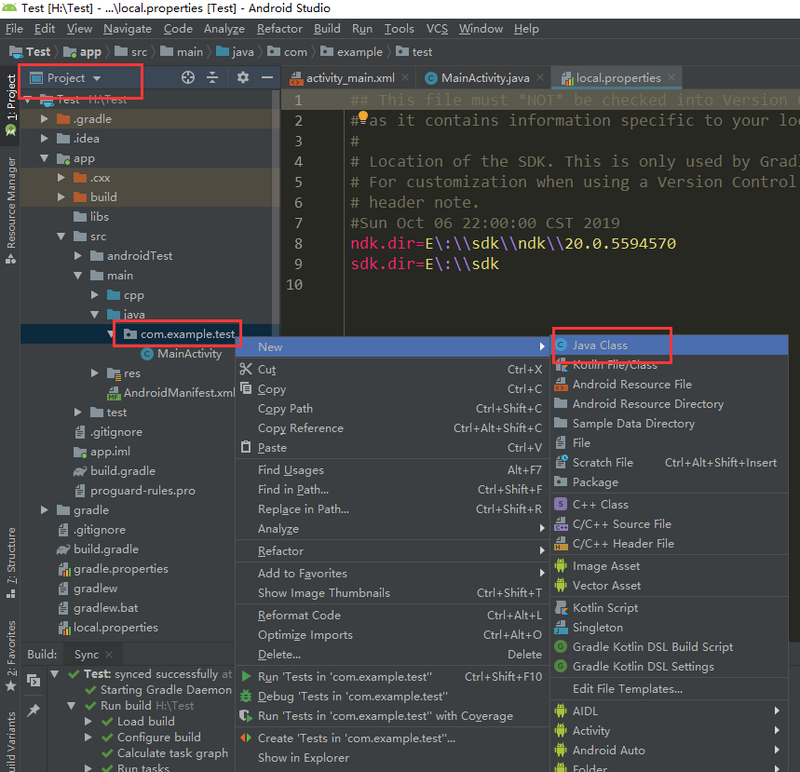Choose Show in Explorer from context menu
Image resolution: width=800 pixels, height=772 pixels.
coord(302,758)
